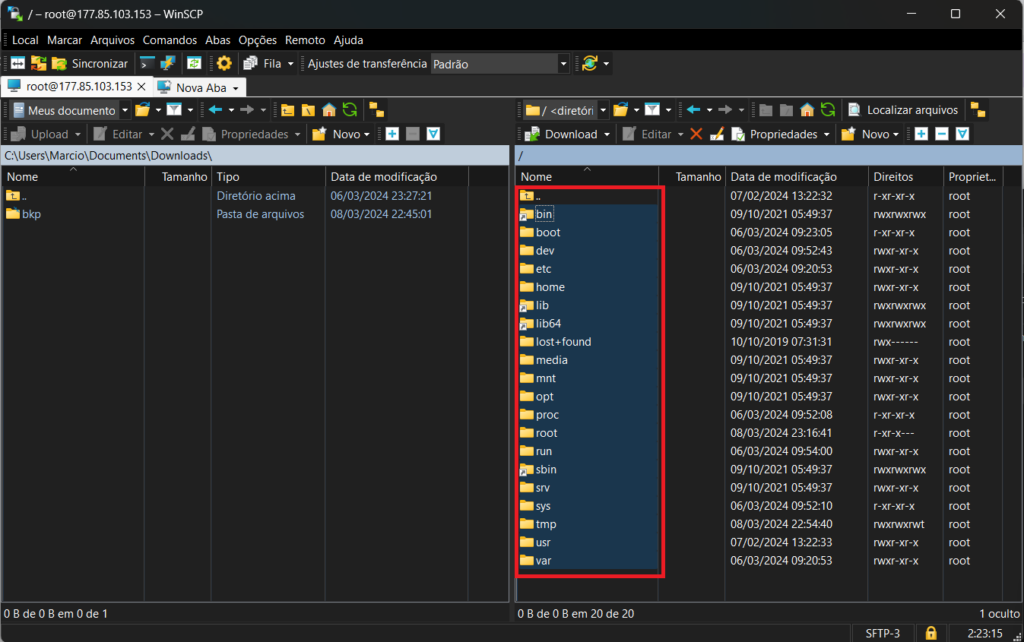1024x642 pixels.
Task: Expand the remote Novo dropdown arrow
Action: 895,135
